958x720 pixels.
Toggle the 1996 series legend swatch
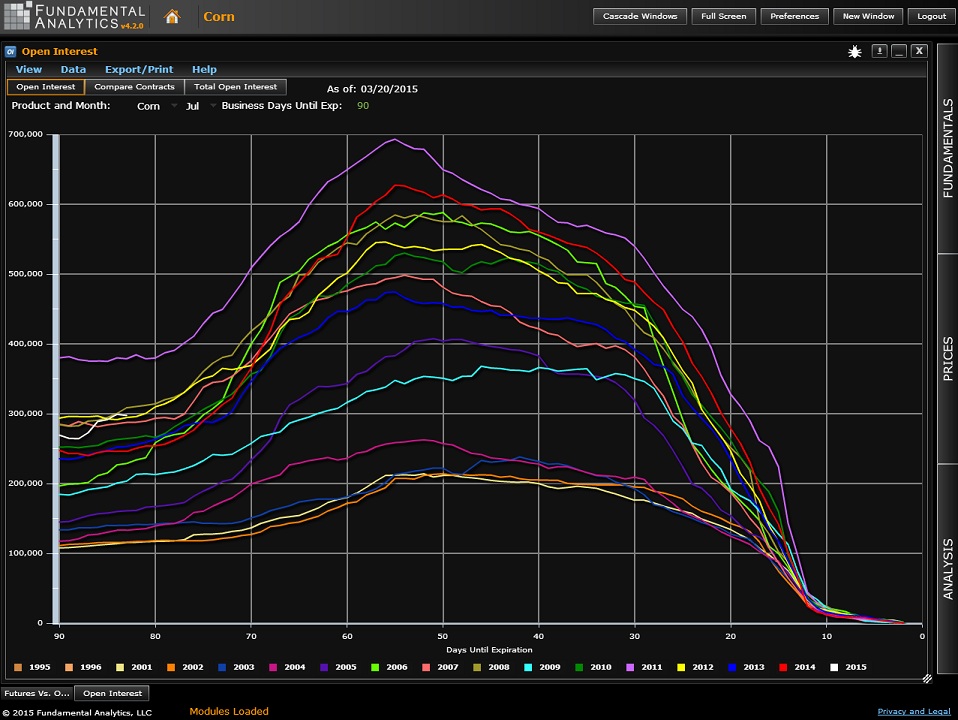tap(69, 667)
